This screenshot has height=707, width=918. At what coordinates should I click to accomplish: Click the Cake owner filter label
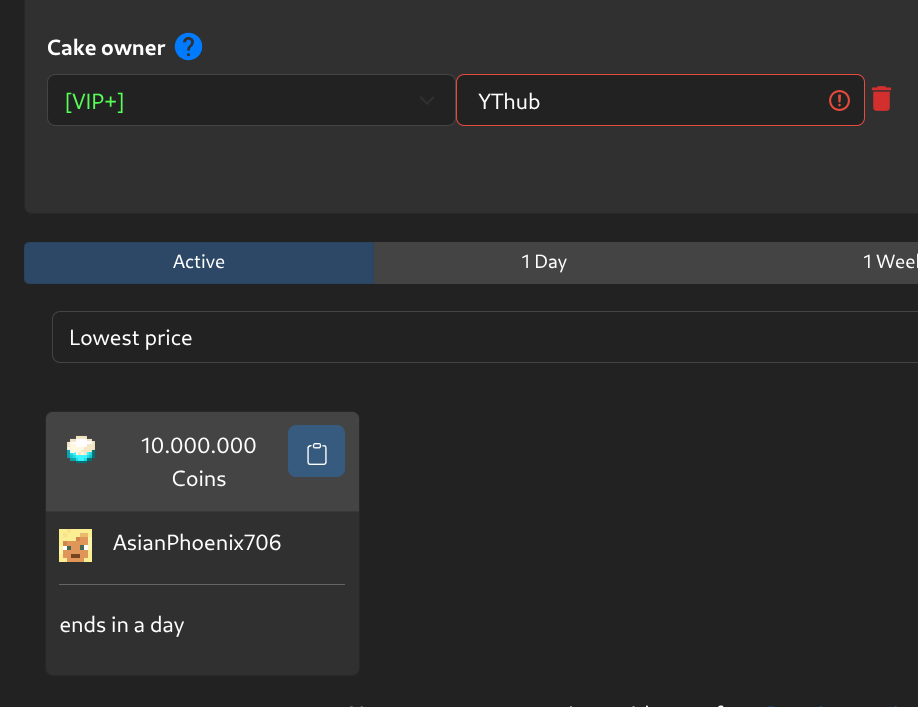105,47
